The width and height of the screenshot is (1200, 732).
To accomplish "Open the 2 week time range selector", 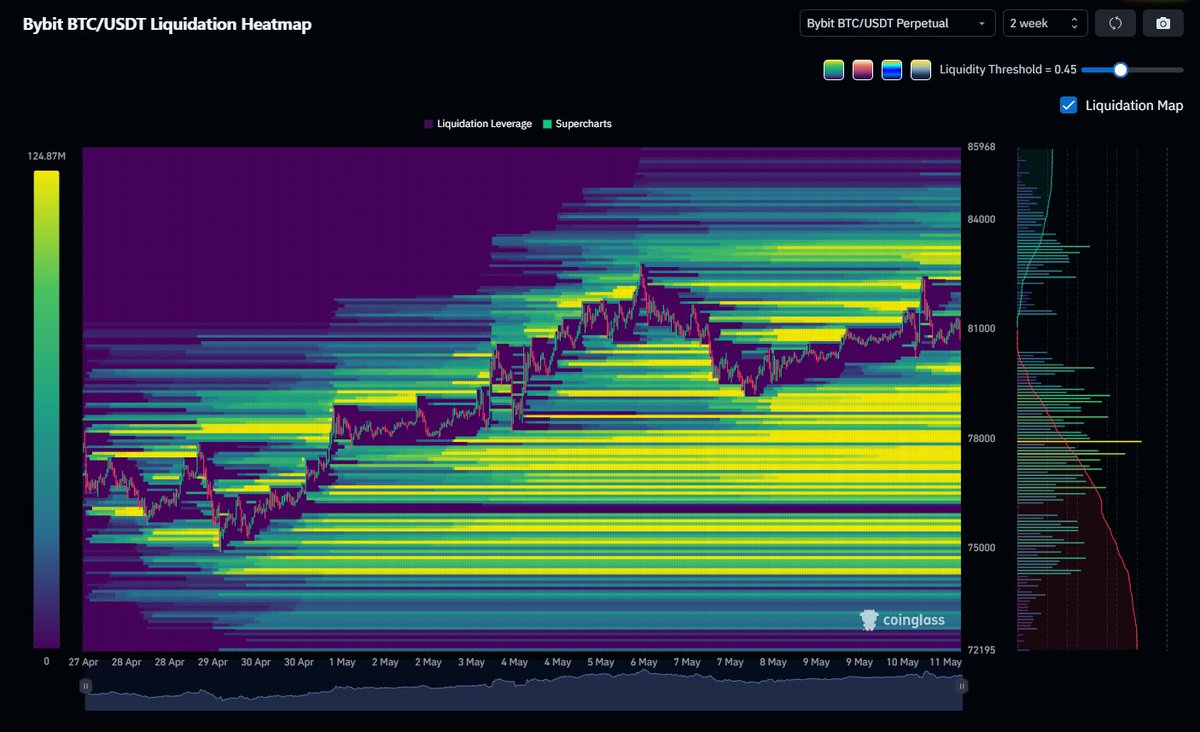I will click(x=1045, y=23).
